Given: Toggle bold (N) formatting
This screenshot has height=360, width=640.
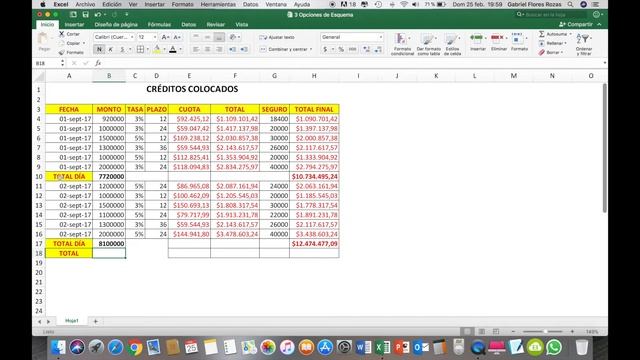Looking at the screenshot, I should pos(99,49).
